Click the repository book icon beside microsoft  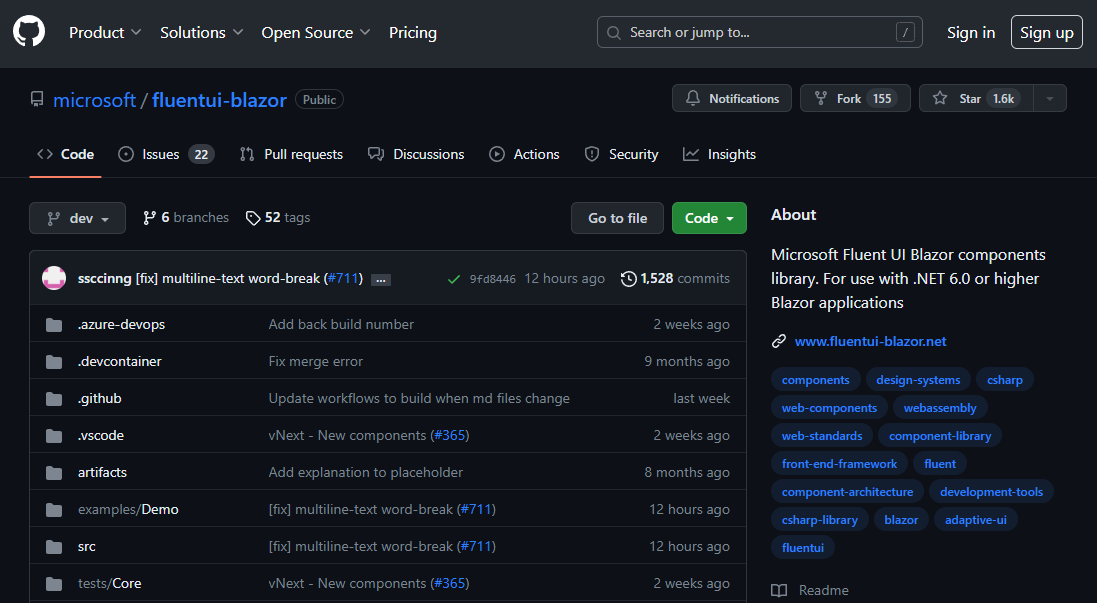(37, 99)
